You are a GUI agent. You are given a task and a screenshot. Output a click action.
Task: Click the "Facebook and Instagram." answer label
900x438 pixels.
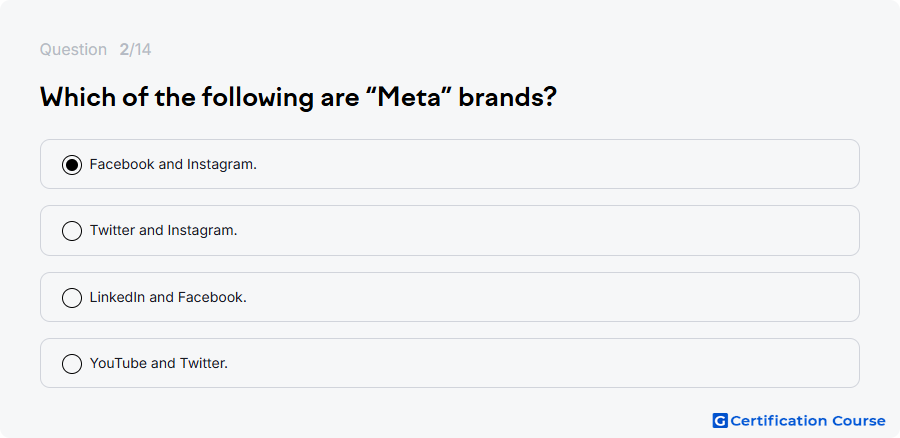pos(173,164)
